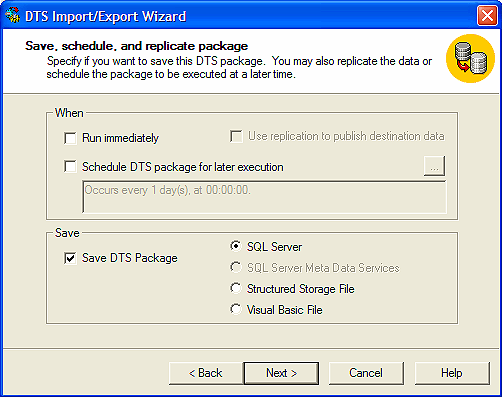This screenshot has height=397, width=502.
Task: Click the Save, schedule, and replicate package heading
Action: pyautogui.click(x=137, y=46)
